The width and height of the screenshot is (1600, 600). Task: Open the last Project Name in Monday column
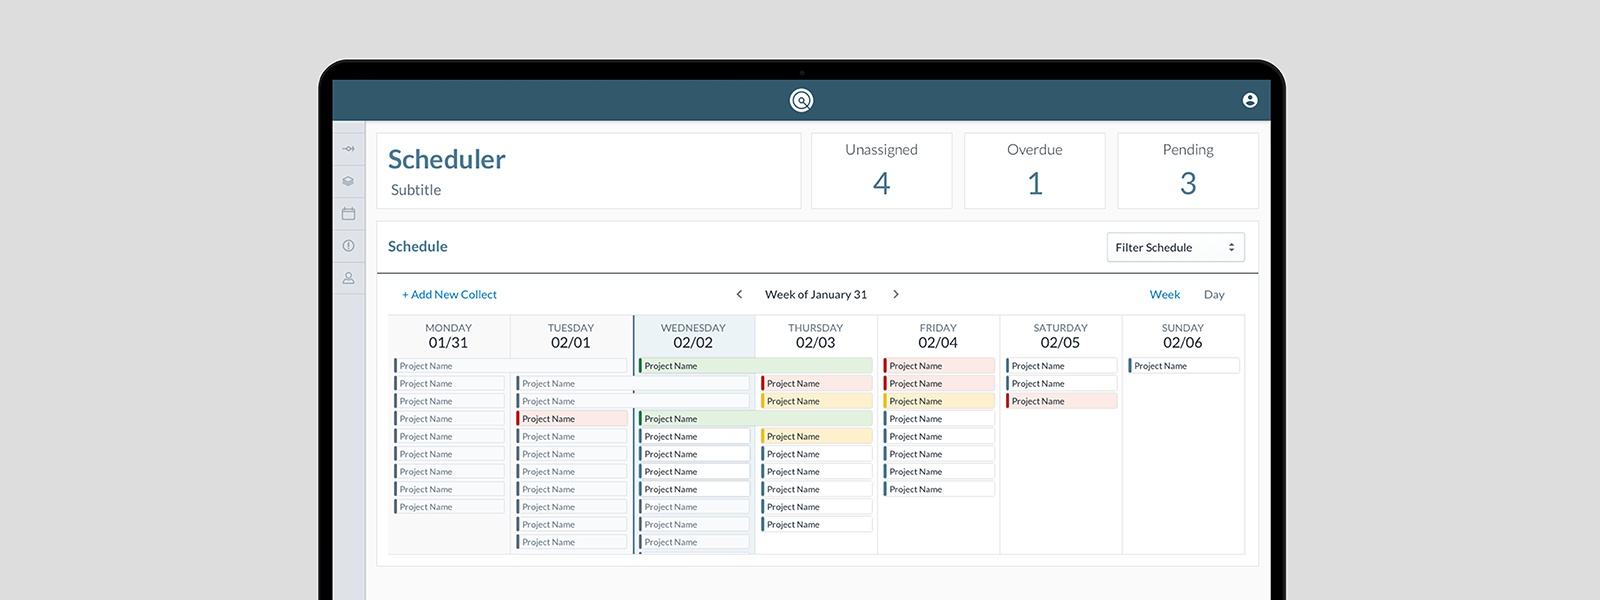449,507
